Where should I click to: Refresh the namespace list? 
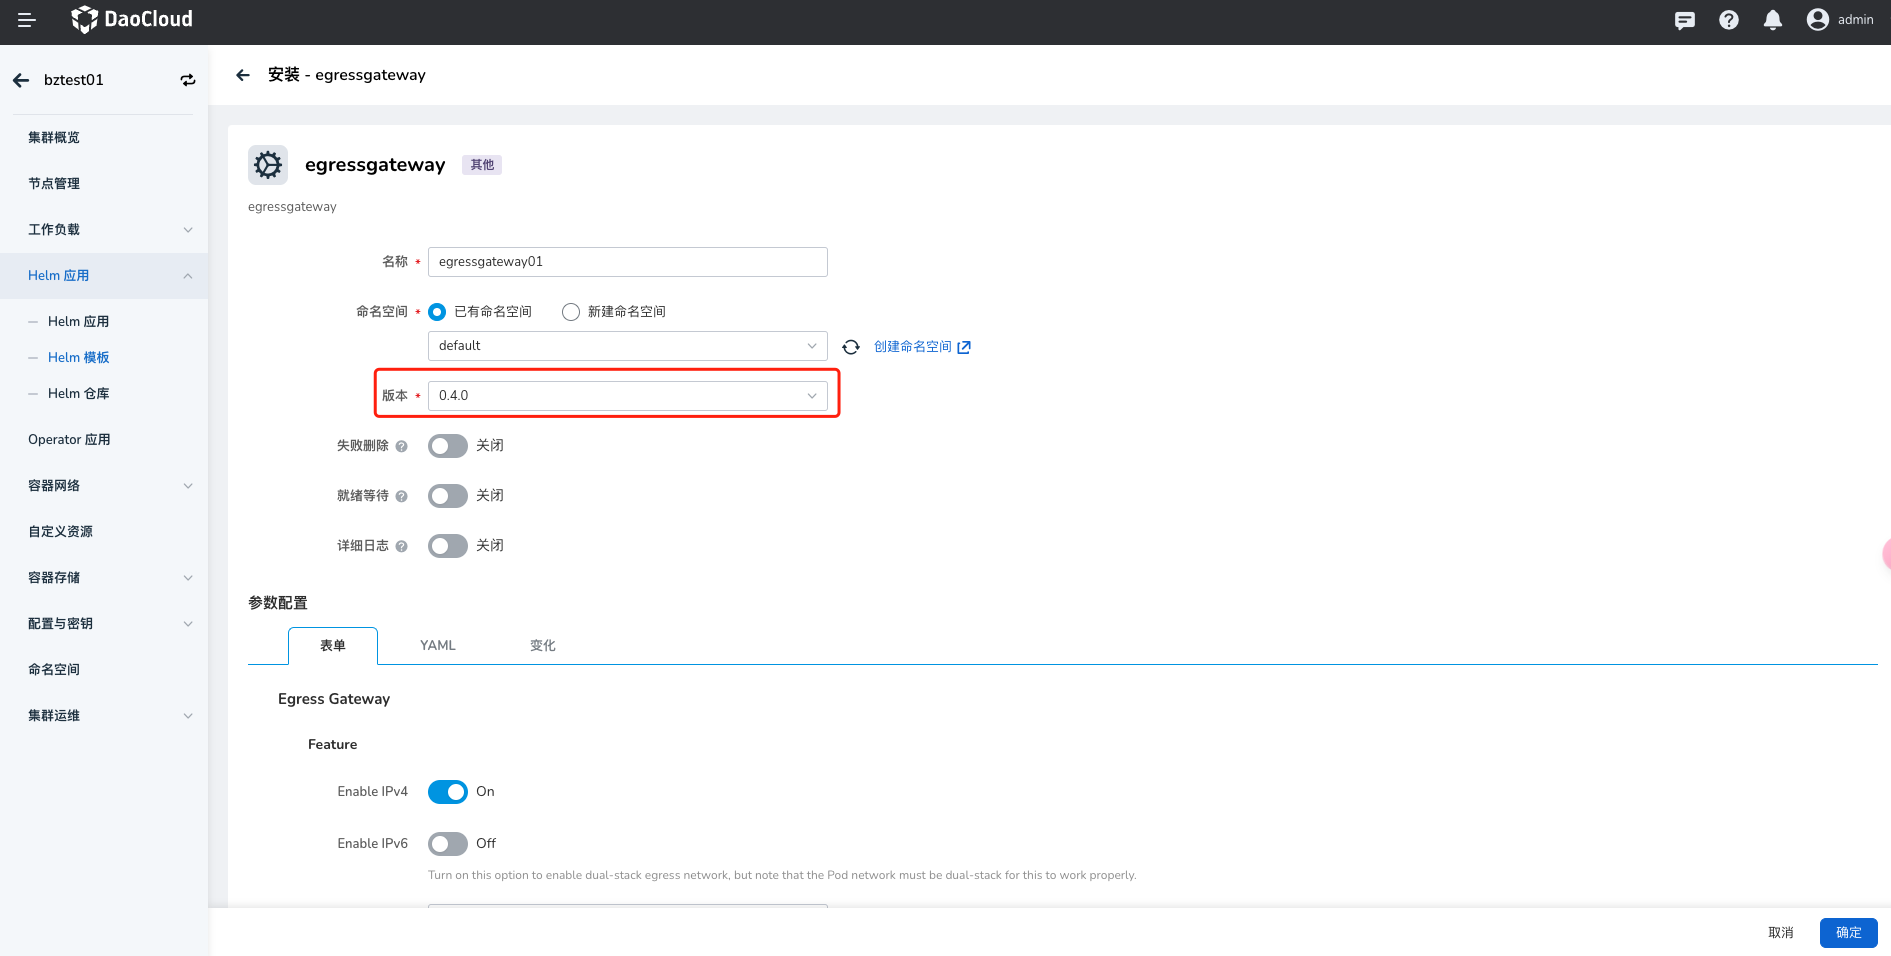tap(851, 347)
